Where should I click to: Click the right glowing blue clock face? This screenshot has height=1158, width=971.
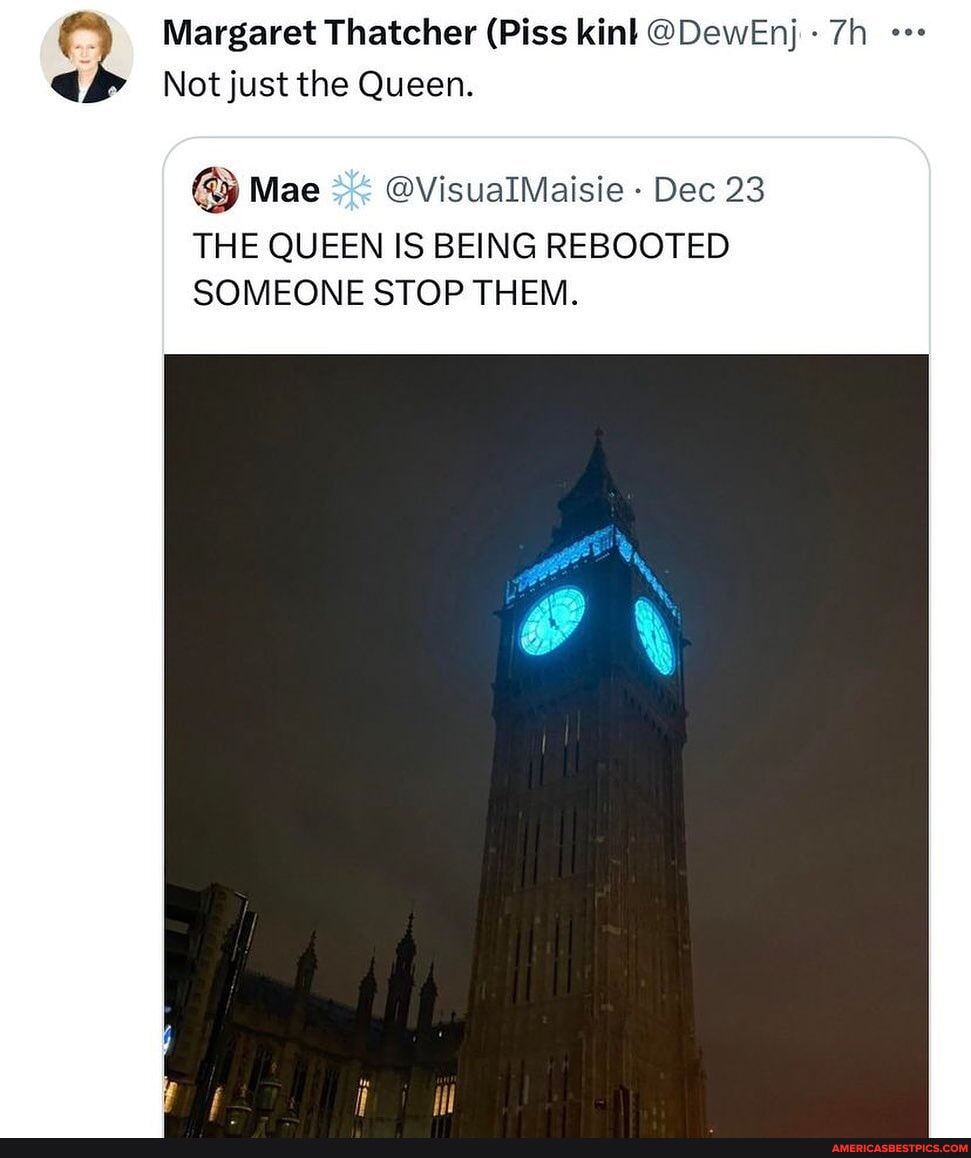(x=655, y=636)
